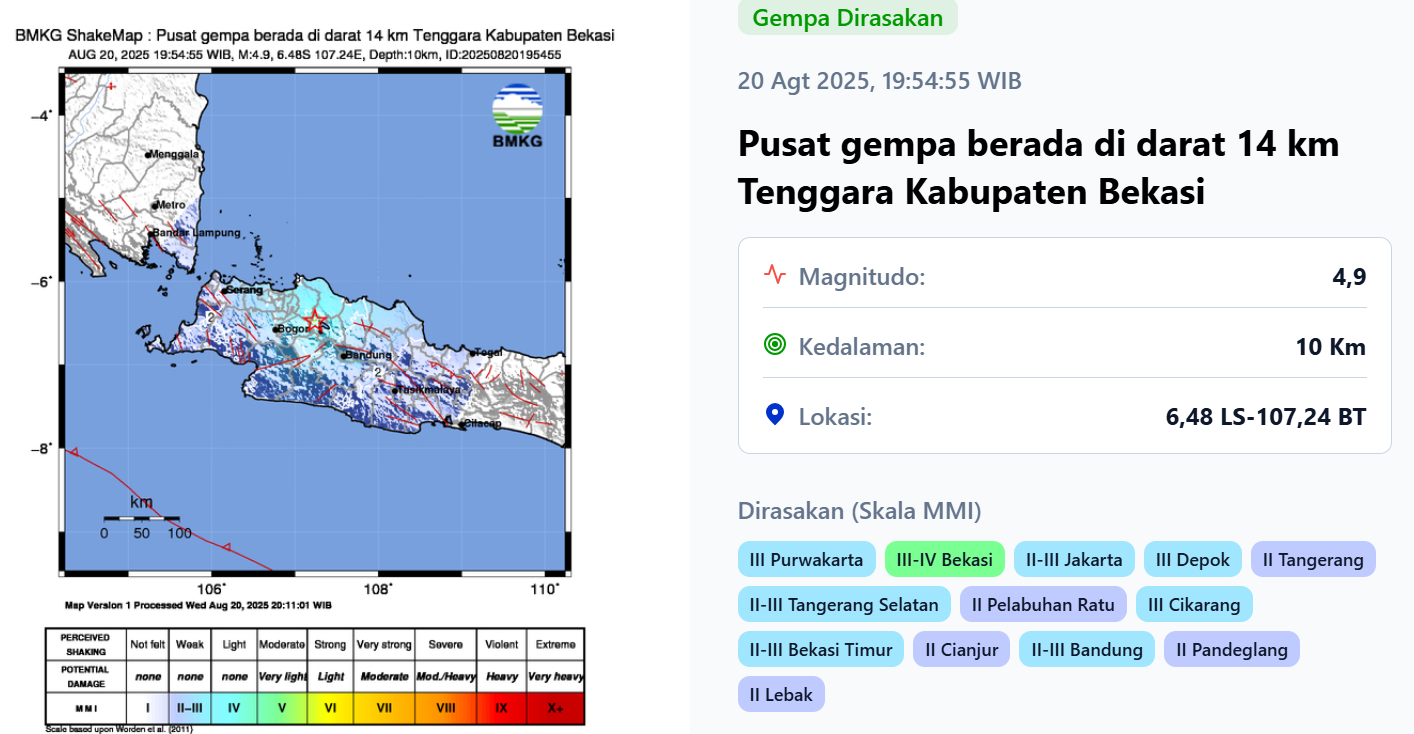Viewport: 1414px width, 734px height.
Task: Click the II-III Jakarta chip
Action: [1074, 559]
